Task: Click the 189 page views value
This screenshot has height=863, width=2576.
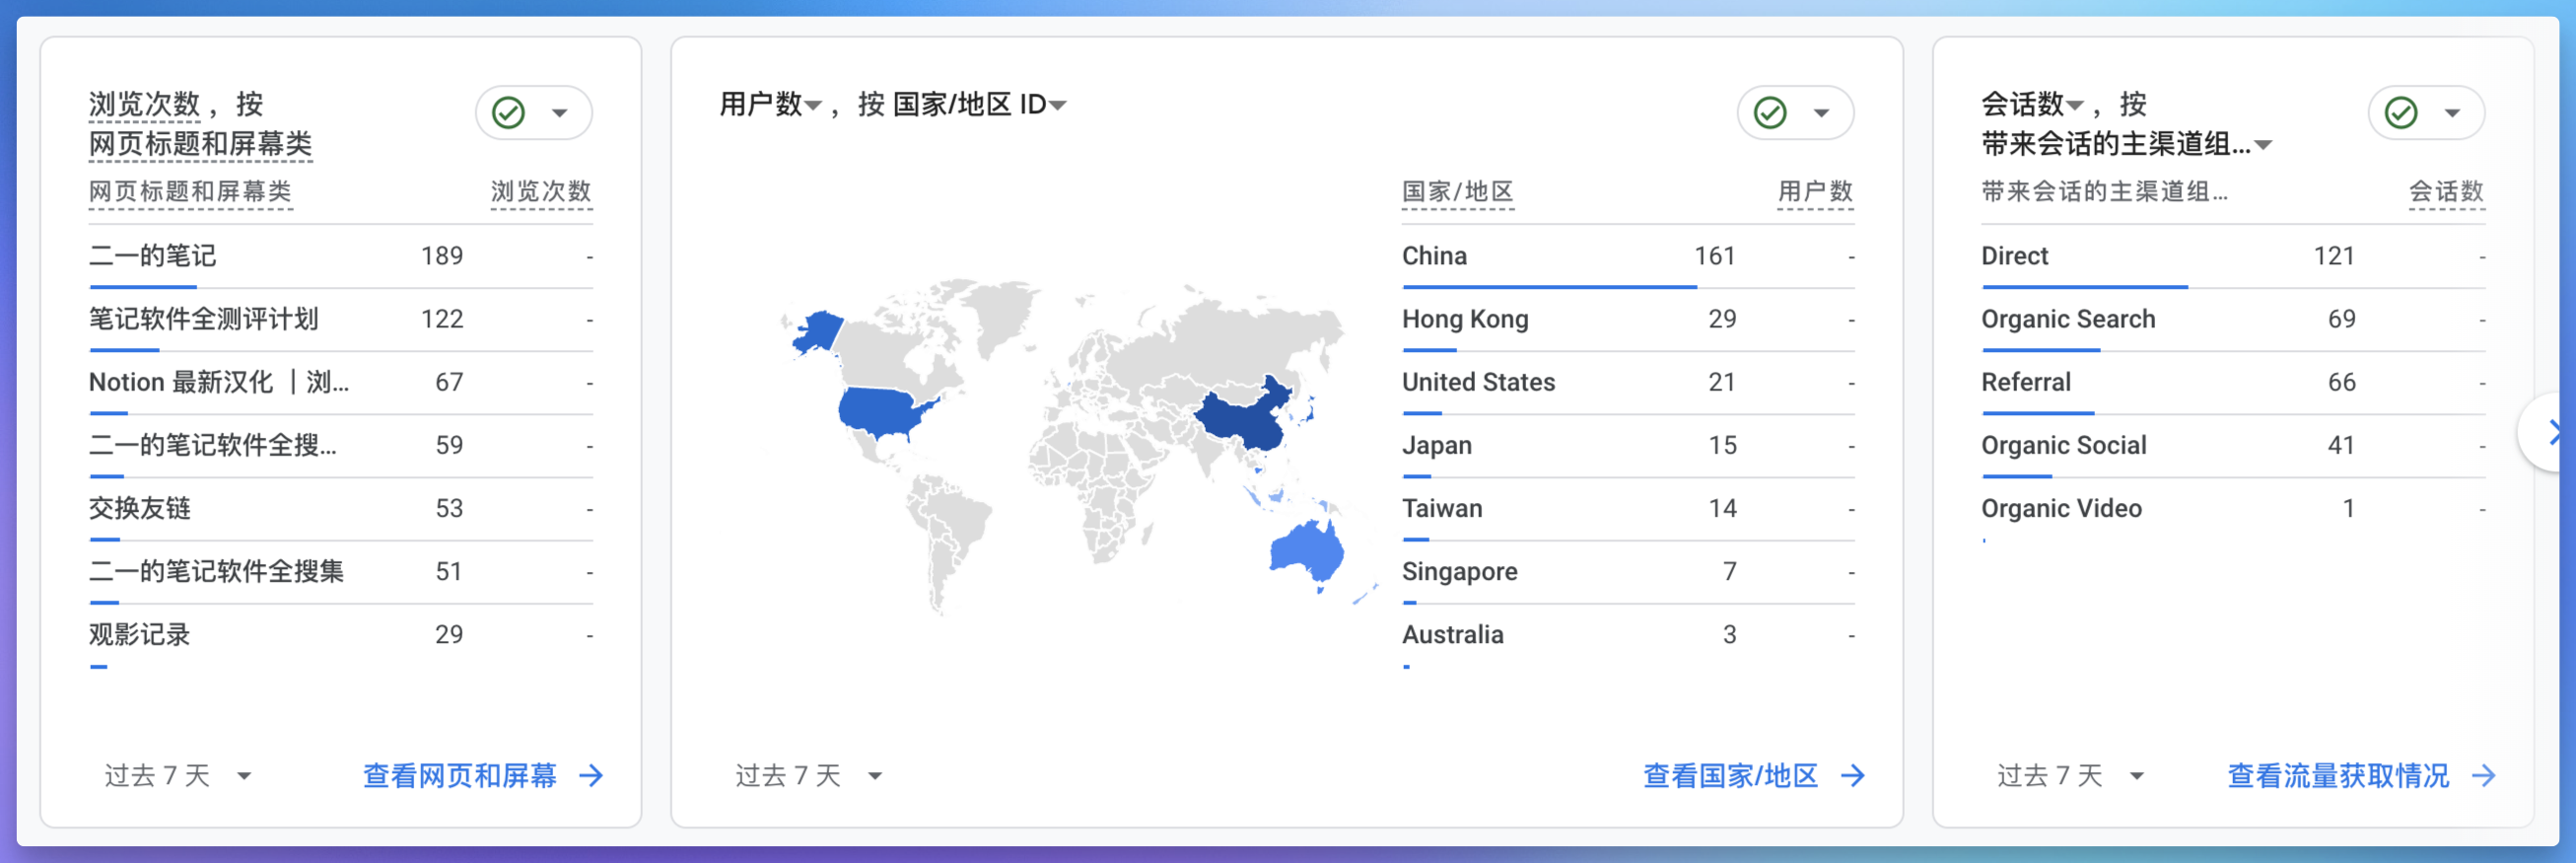Action: point(441,256)
